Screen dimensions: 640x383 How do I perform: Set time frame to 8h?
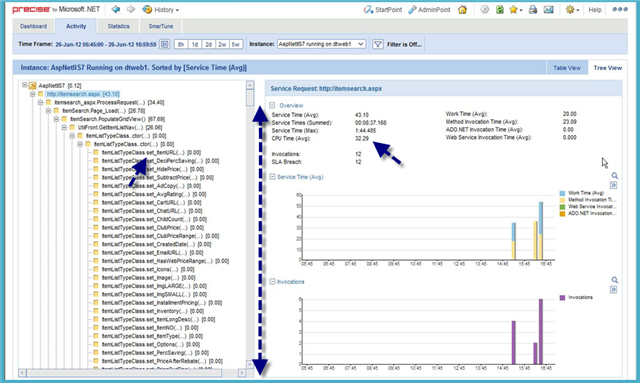coord(181,44)
